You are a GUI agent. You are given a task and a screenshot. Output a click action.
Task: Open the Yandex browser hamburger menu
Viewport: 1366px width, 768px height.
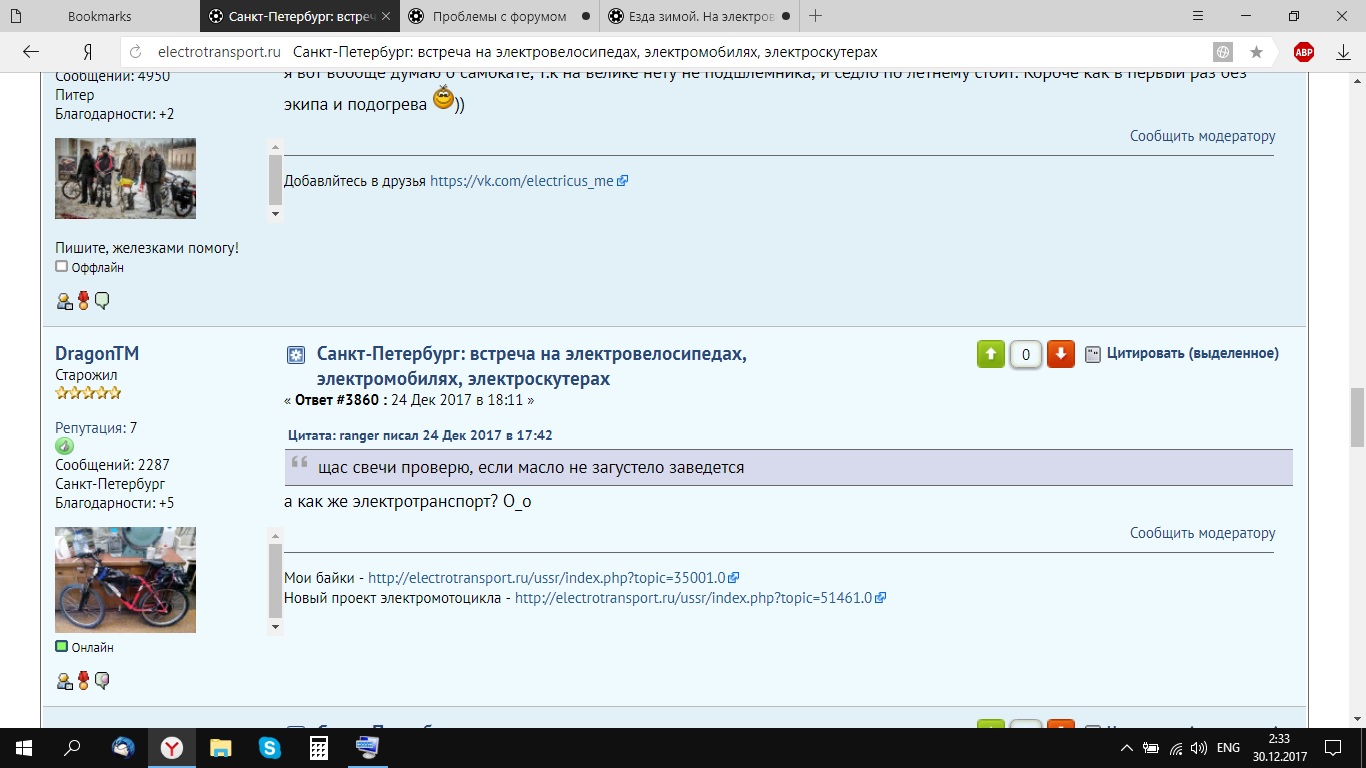point(1199,16)
